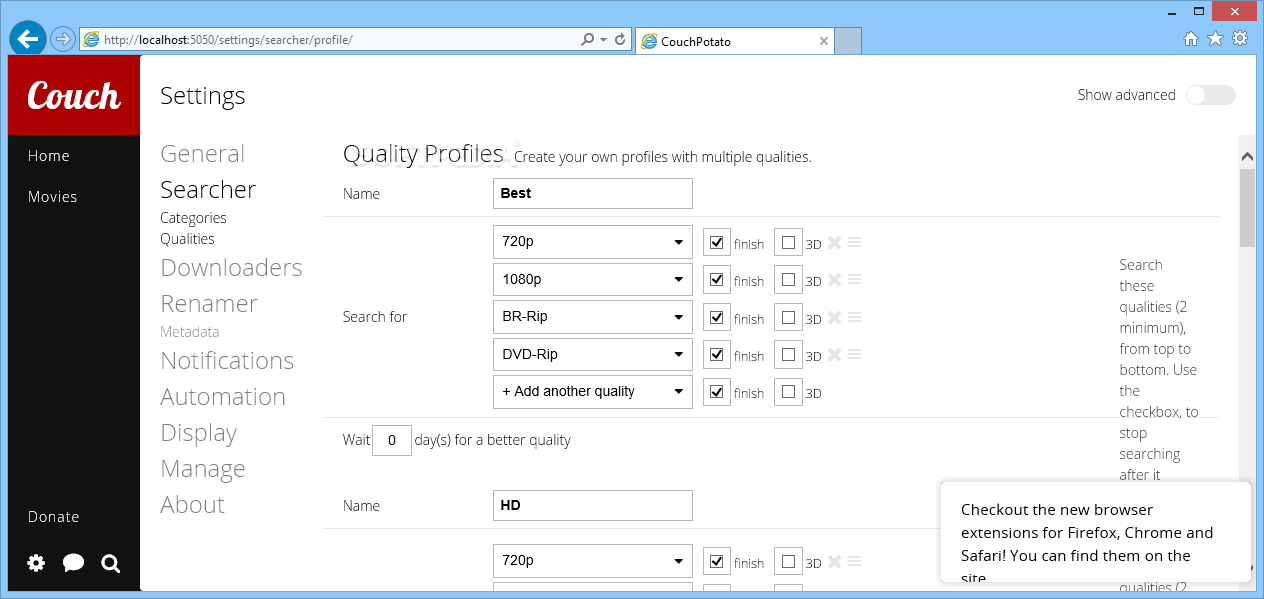Enable 3D on Add another quality row
Screen dimensions: 1264x599
coord(788,392)
